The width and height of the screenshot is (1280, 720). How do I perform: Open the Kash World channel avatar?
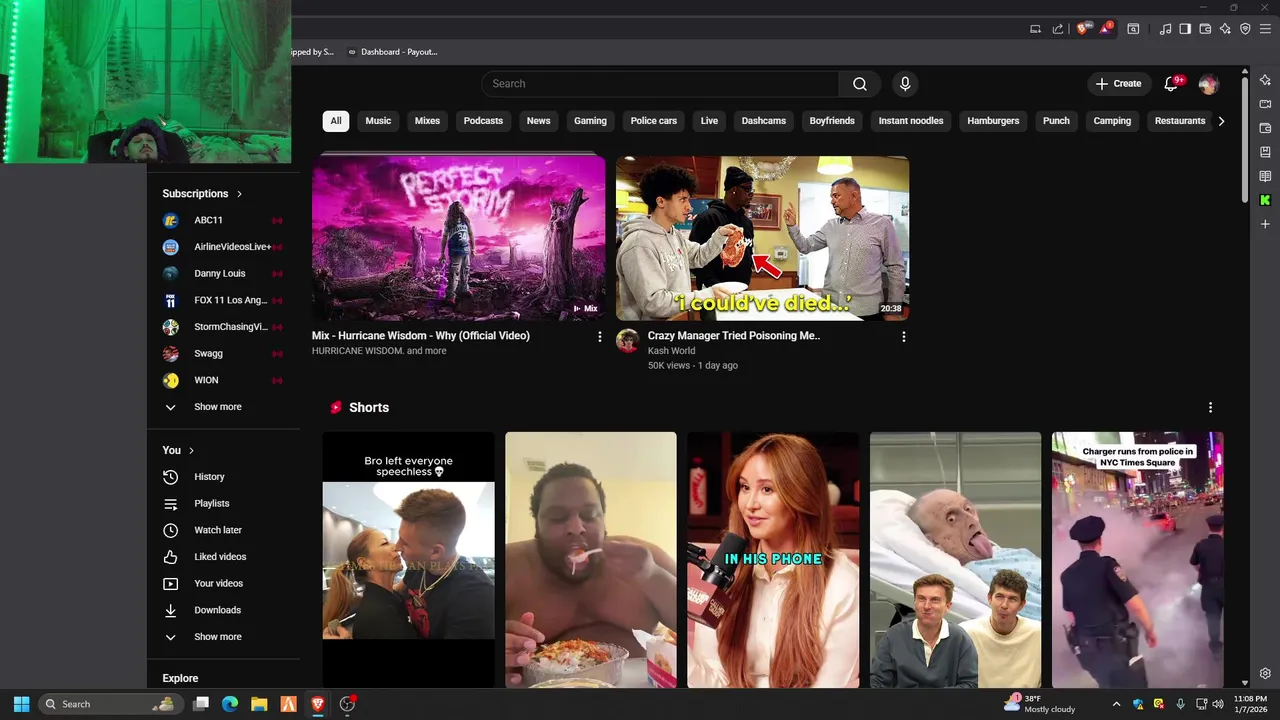[x=627, y=341]
